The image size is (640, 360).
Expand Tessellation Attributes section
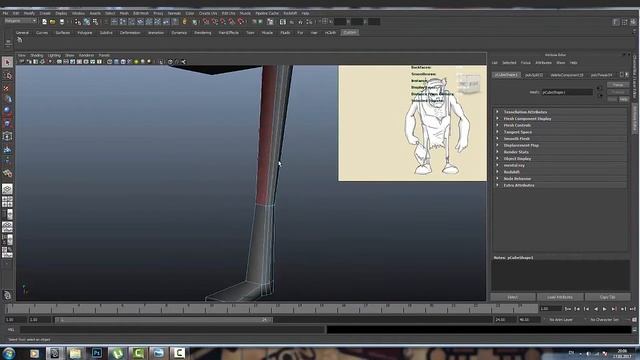[560, 112]
